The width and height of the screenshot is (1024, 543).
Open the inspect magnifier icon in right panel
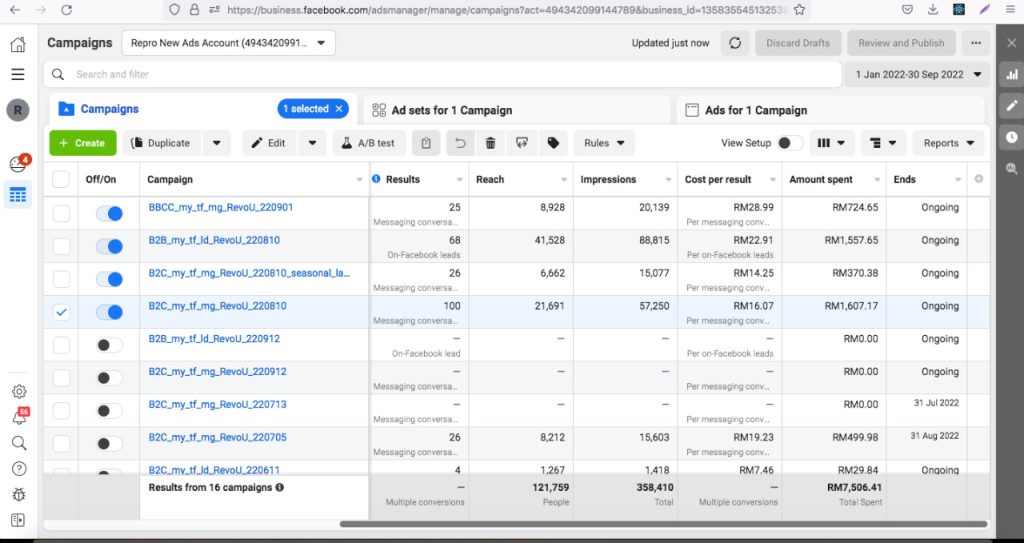[1012, 169]
